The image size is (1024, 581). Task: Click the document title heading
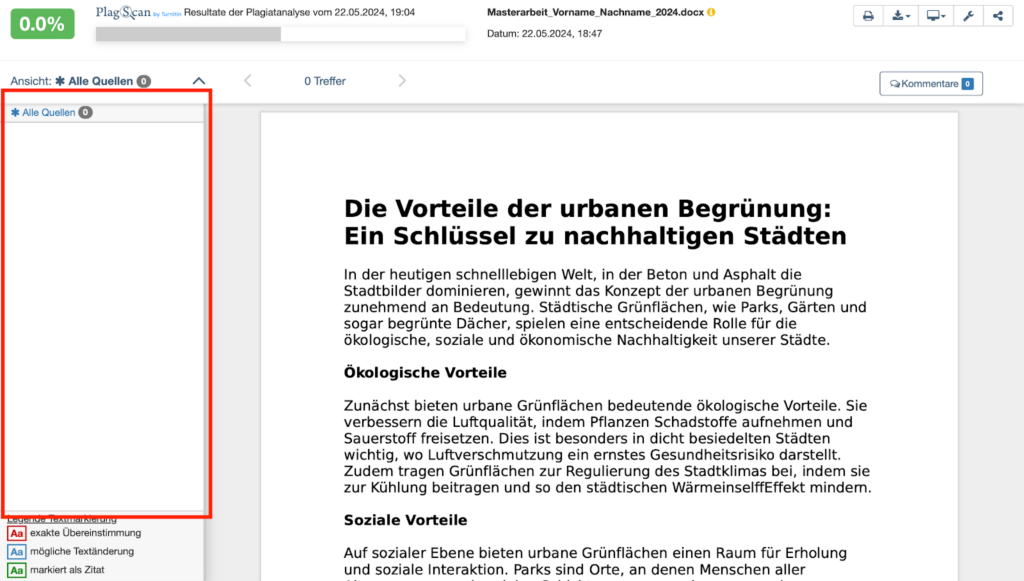coord(595,222)
